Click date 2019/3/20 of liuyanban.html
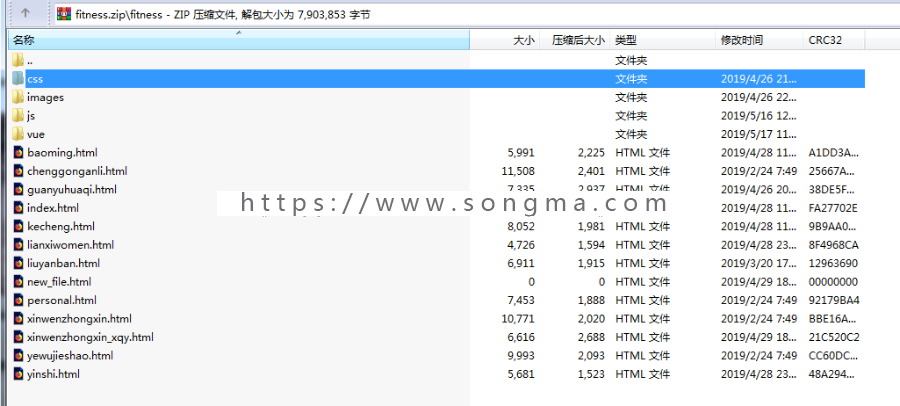900x406 pixels. click(x=759, y=264)
